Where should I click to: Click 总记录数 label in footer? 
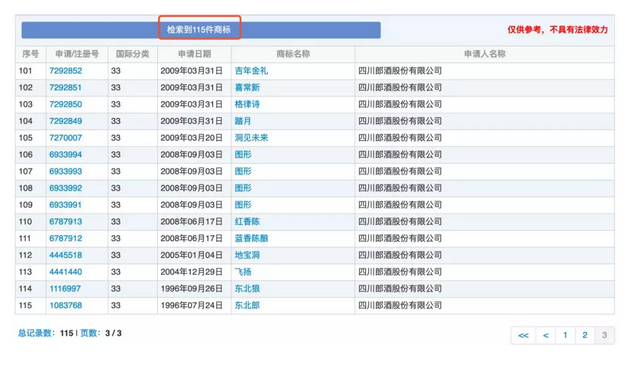coord(35,333)
